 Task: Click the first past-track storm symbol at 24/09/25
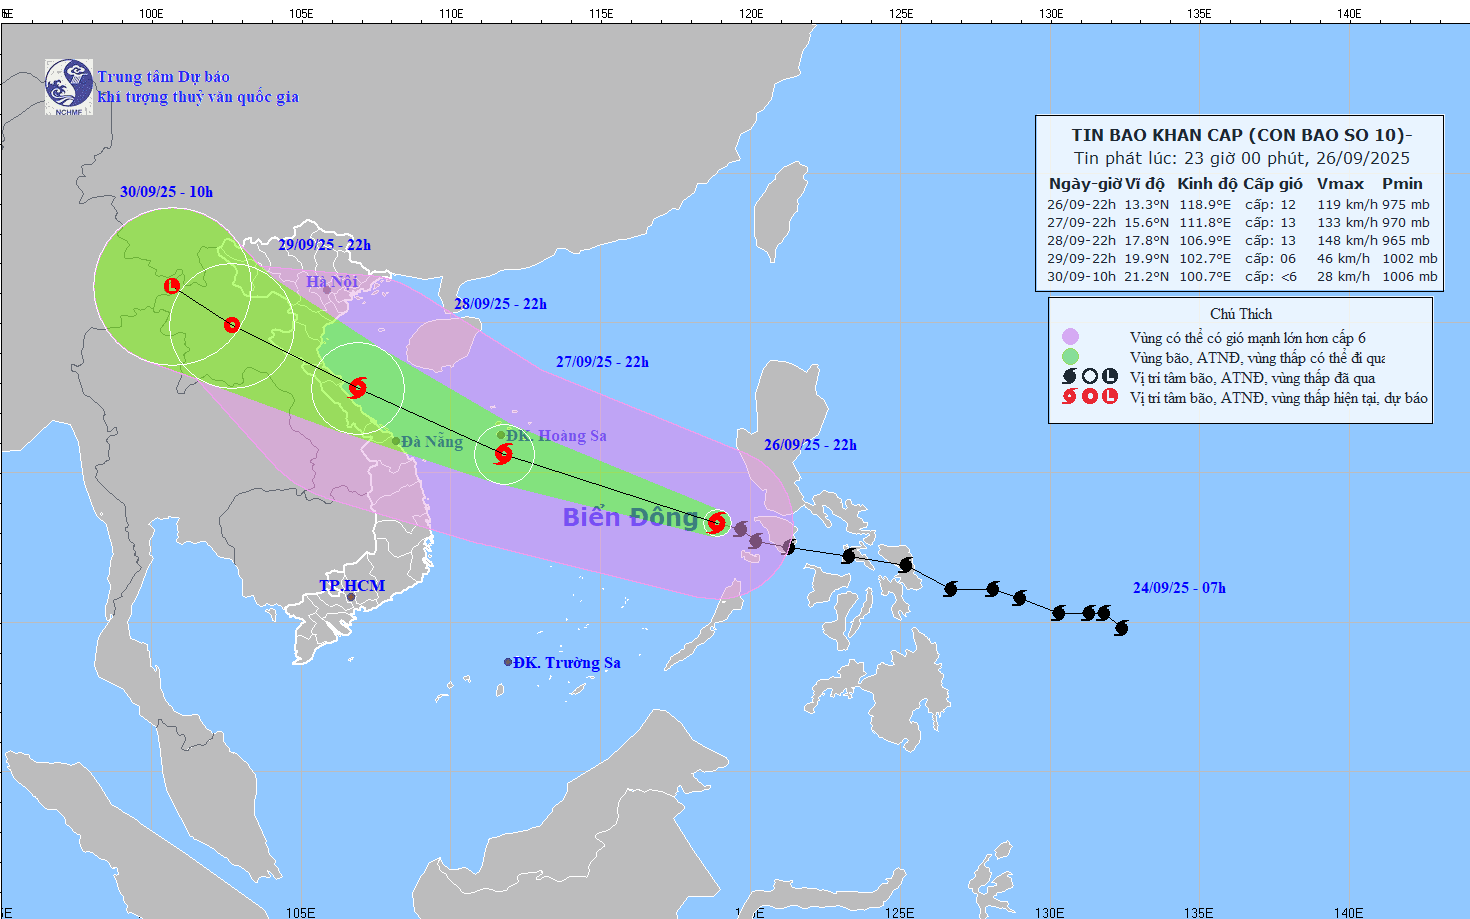click(1121, 628)
